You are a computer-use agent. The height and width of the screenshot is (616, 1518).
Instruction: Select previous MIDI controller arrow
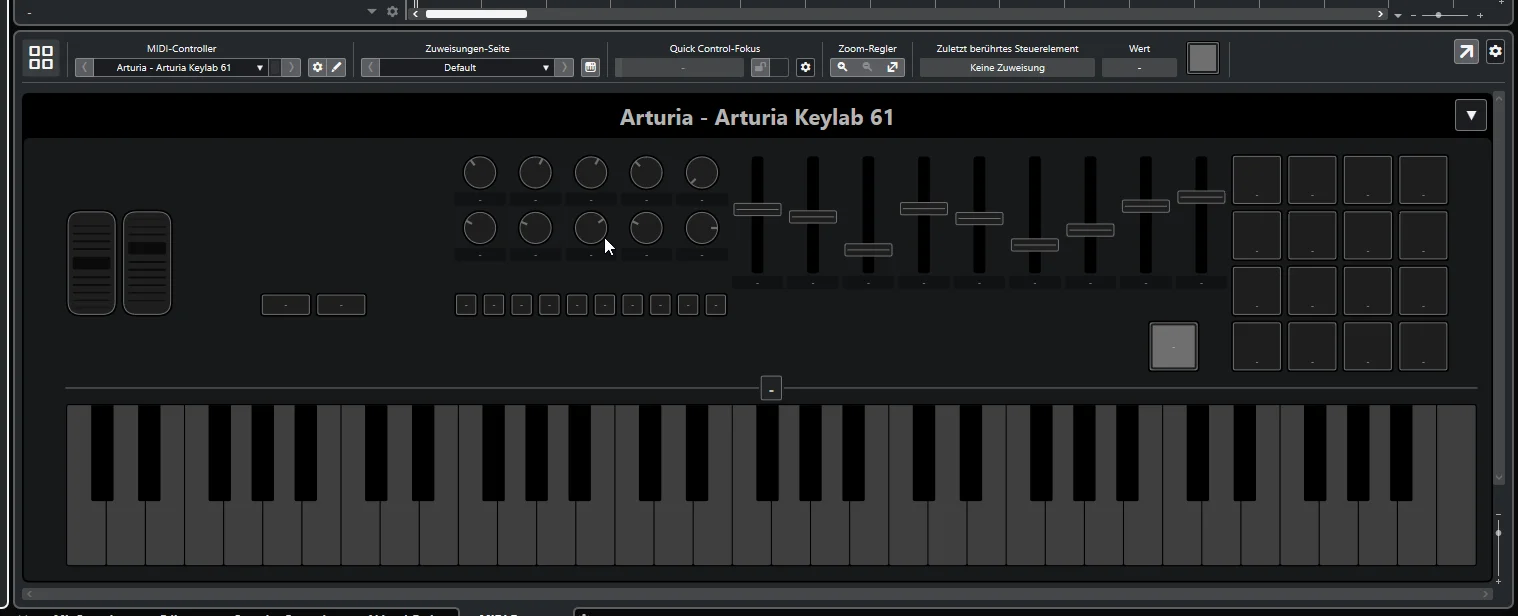(85, 67)
